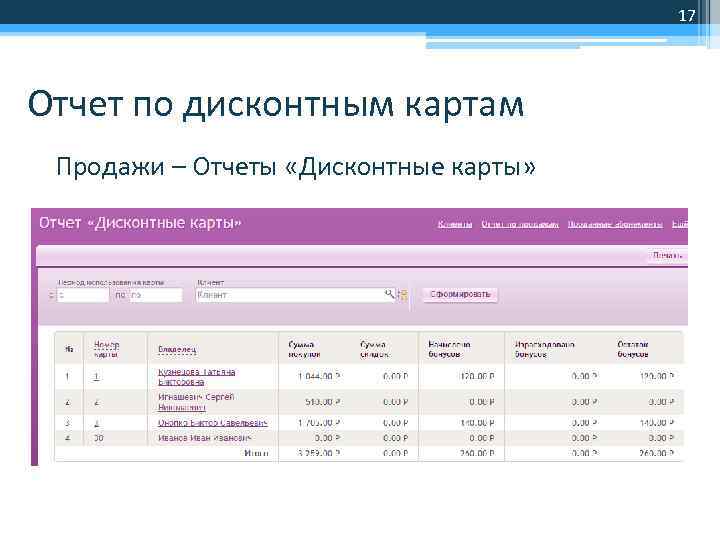Select the 510,00 purchase sum cell

tap(323, 402)
